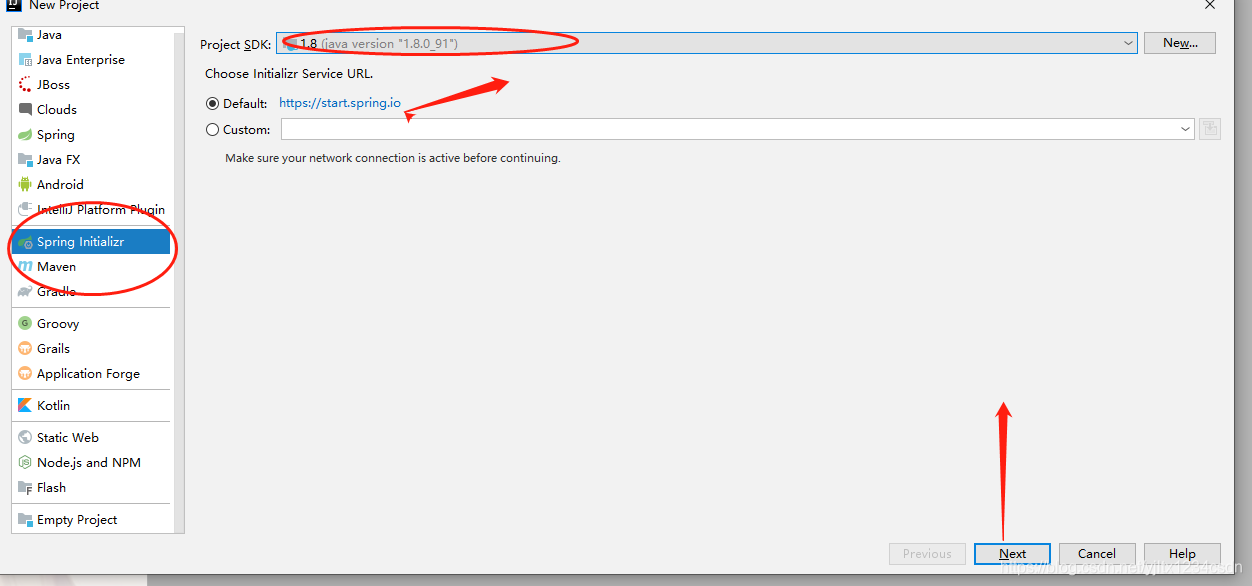Open the https://start.spring.io link
The image size is (1252, 586).
340,103
